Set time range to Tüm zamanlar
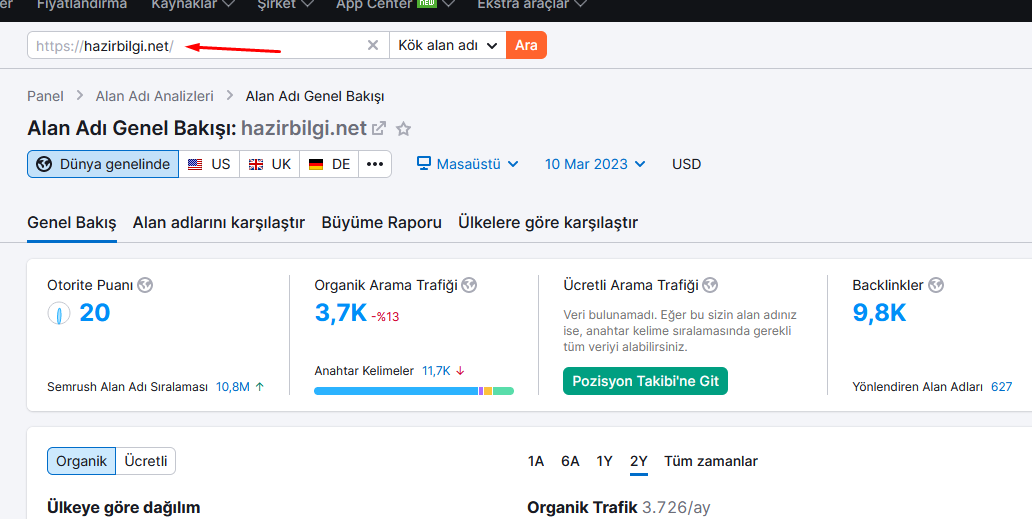 tap(711, 461)
